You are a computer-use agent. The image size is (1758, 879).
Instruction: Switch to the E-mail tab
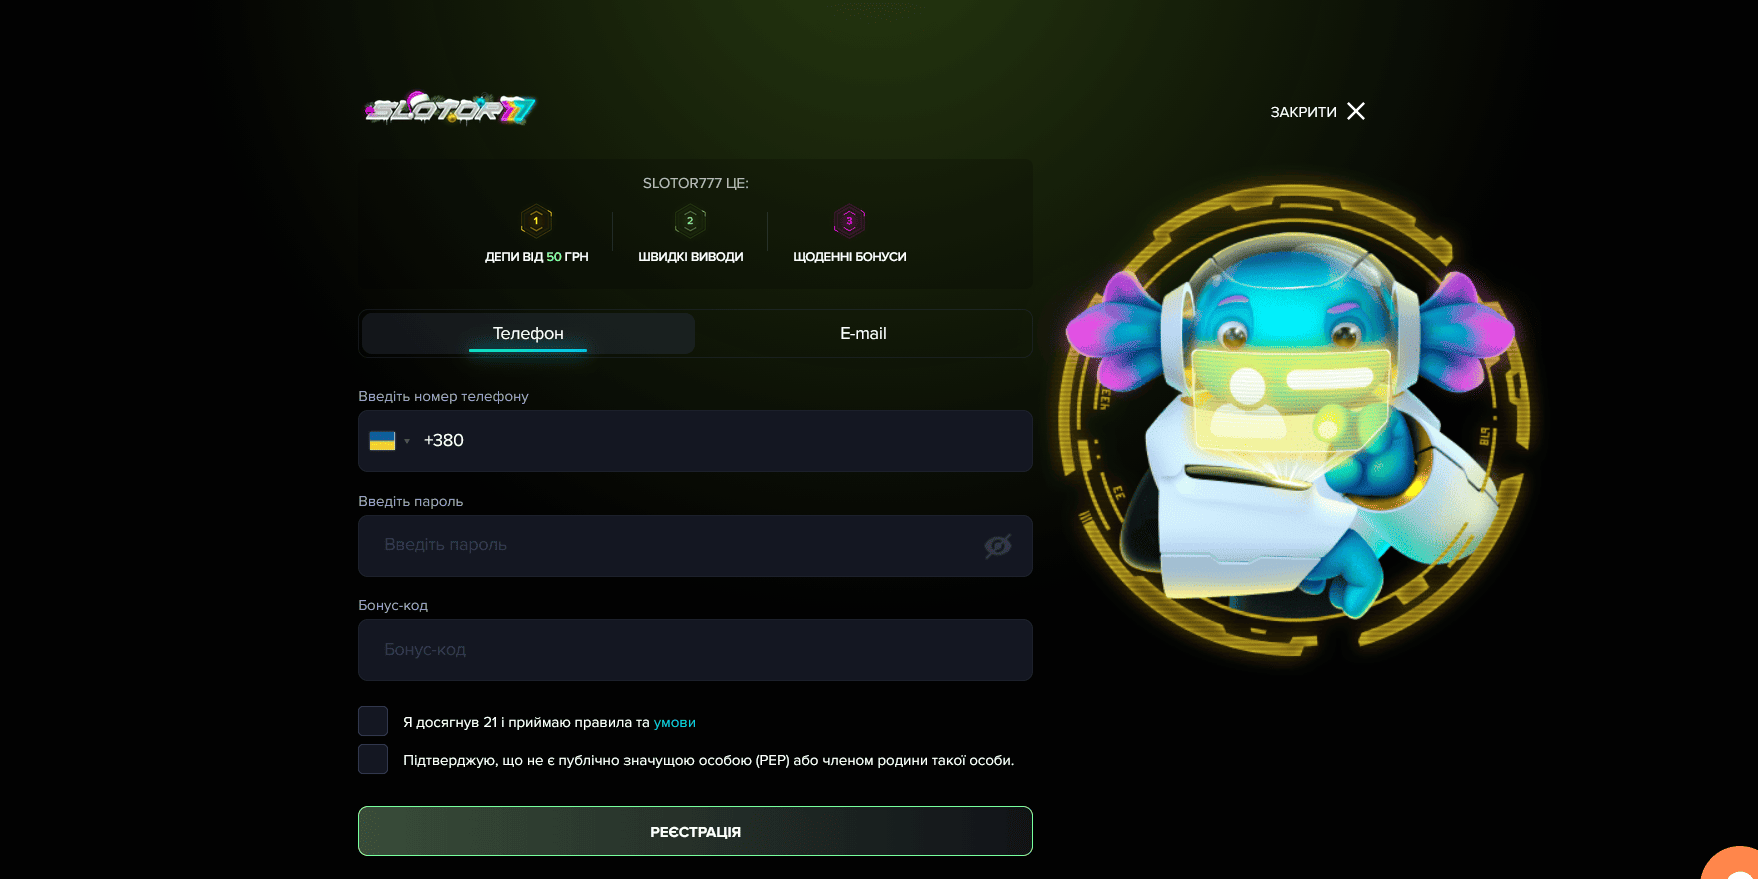click(x=863, y=333)
